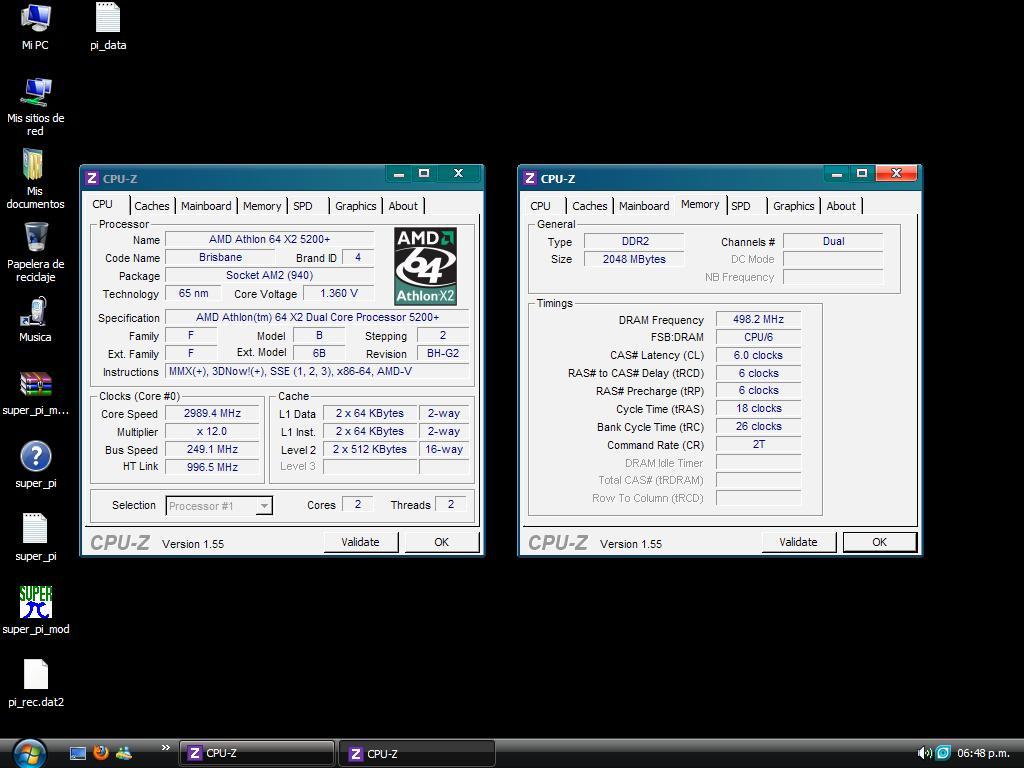Open the Papelera de reciclaje icon
The height and width of the screenshot is (768, 1024).
click(36, 238)
